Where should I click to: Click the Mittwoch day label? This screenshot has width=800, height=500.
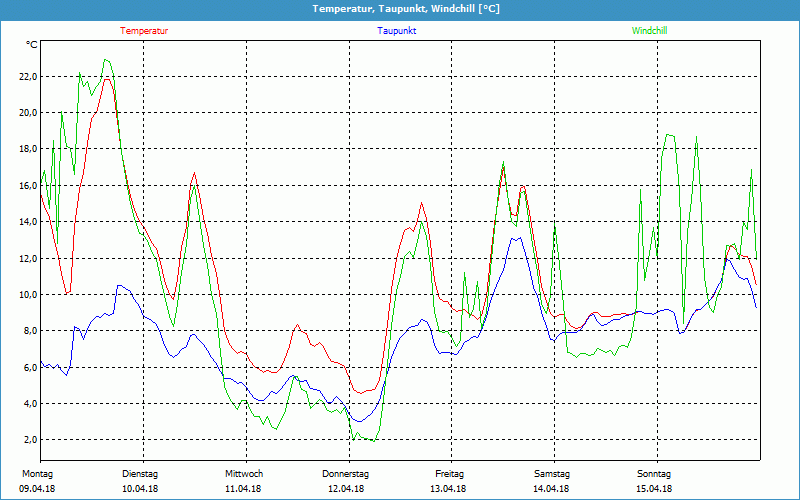(244, 474)
